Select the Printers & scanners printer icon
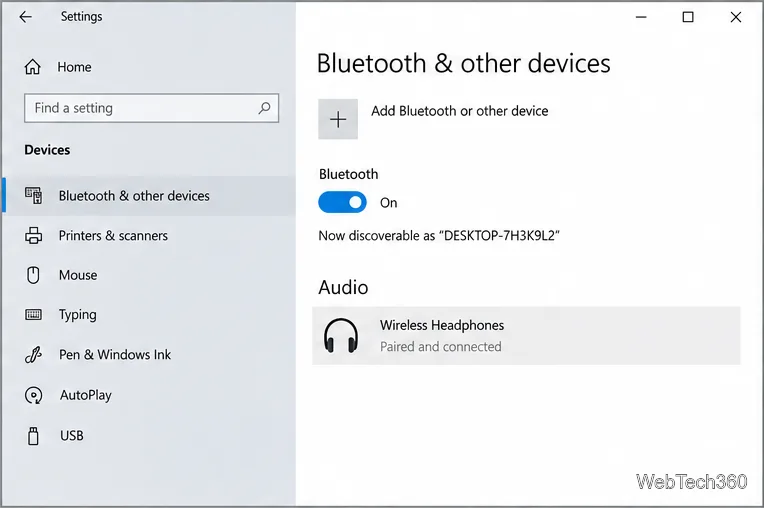The height and width of the screenshot is (508, 764). pos(34,236)
